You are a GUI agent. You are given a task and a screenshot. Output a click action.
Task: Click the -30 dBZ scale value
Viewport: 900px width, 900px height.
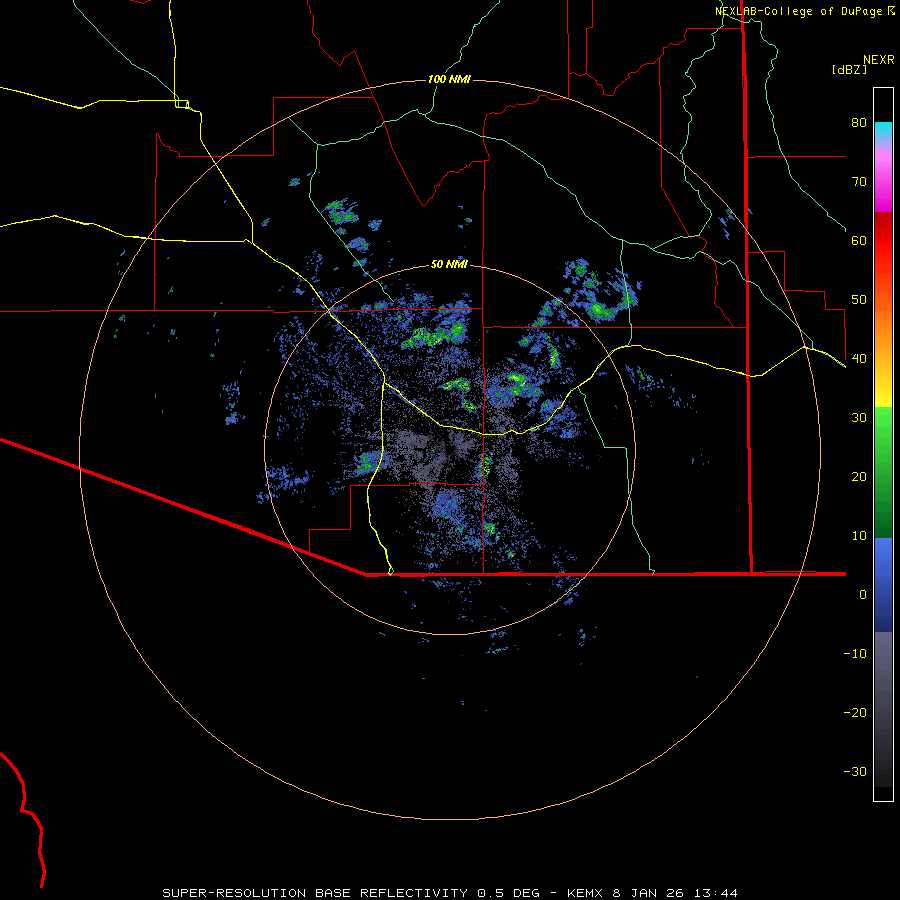click(855, 772)
